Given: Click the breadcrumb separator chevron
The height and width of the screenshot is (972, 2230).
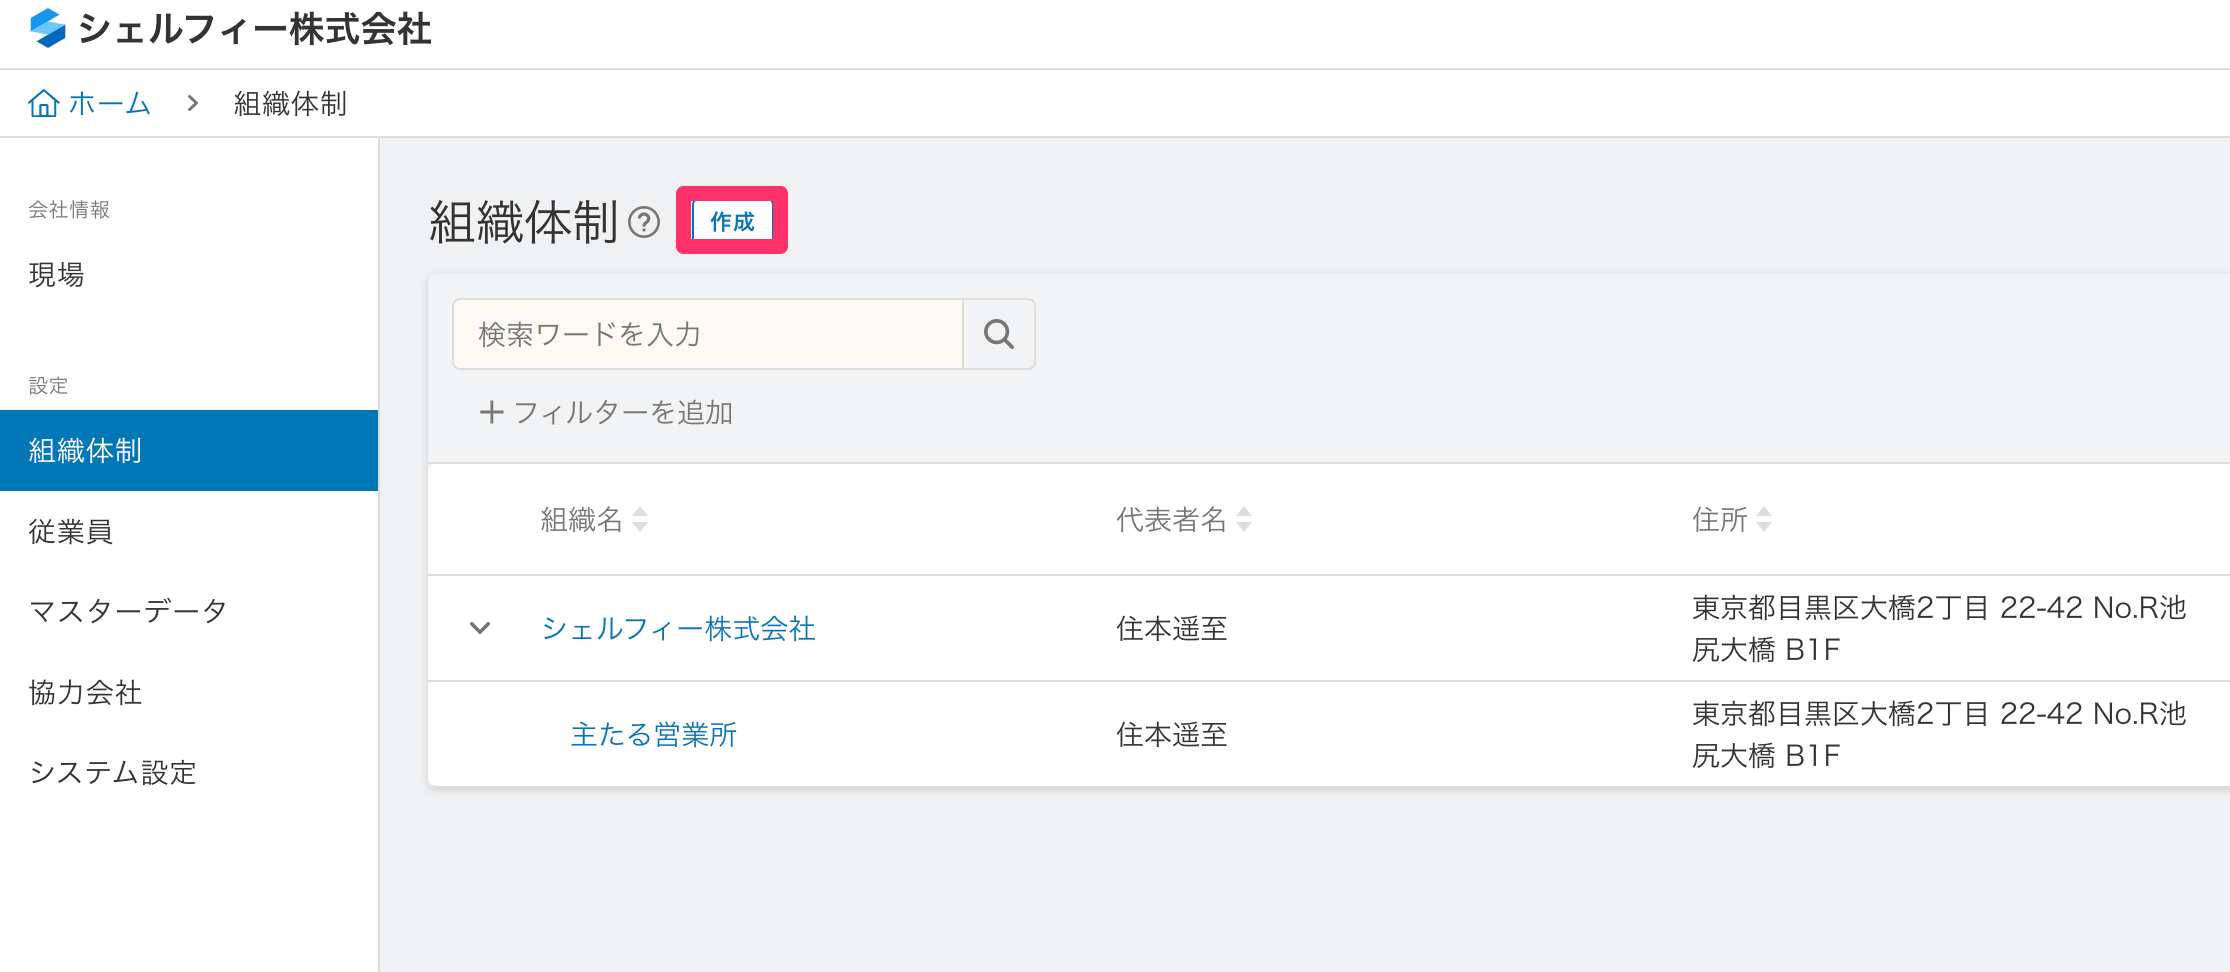Looking at the screenshot, I should [193, 103].
